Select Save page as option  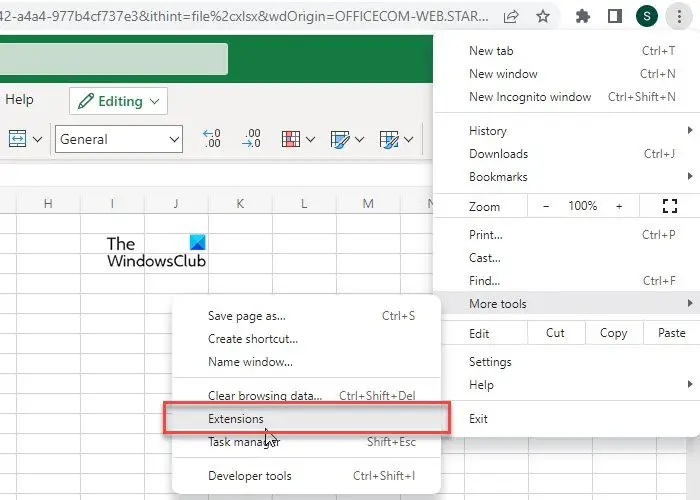pos(307,316)
